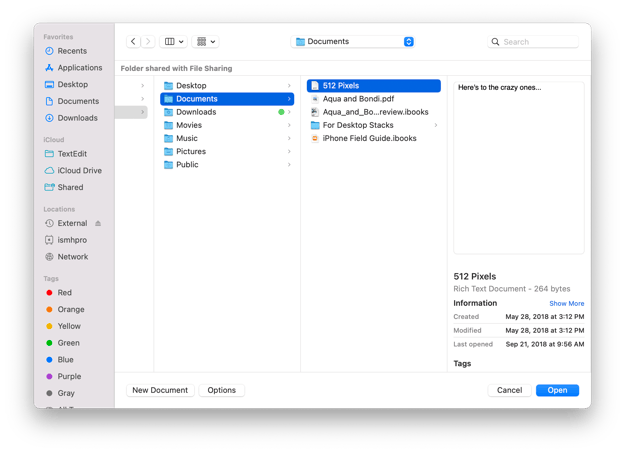This screenshot has height=453, width=625.
Task: Filter by the Orange tag
Action: 66,309
